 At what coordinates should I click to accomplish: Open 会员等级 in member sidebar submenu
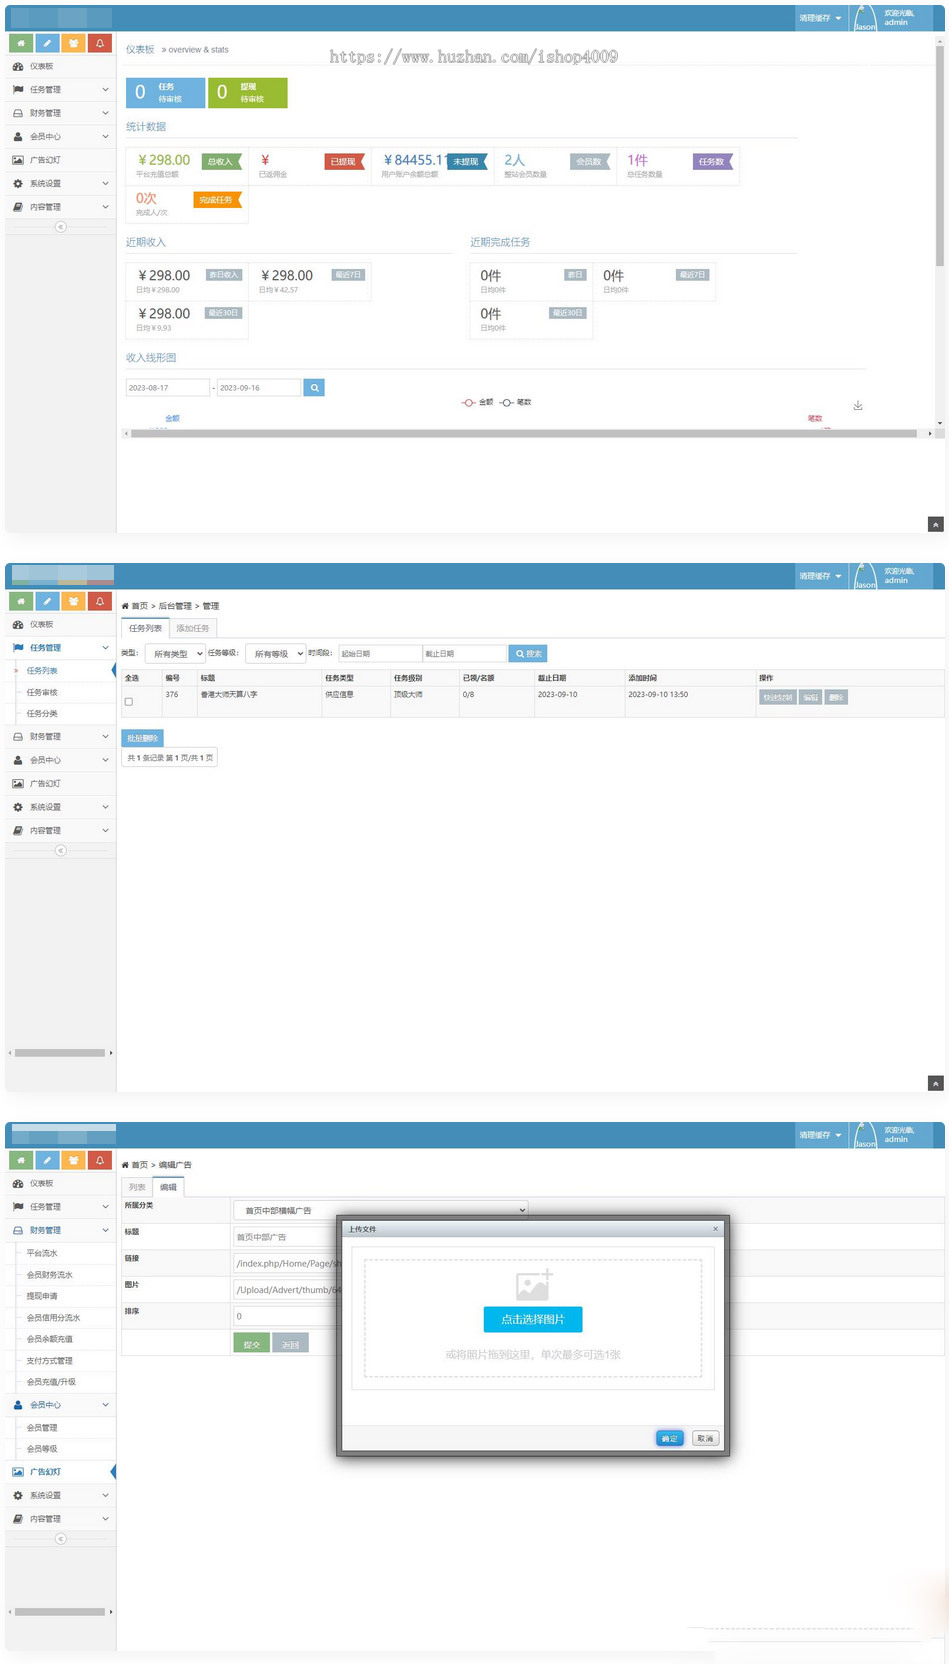pyautogui.click(x=42, y=1449)
